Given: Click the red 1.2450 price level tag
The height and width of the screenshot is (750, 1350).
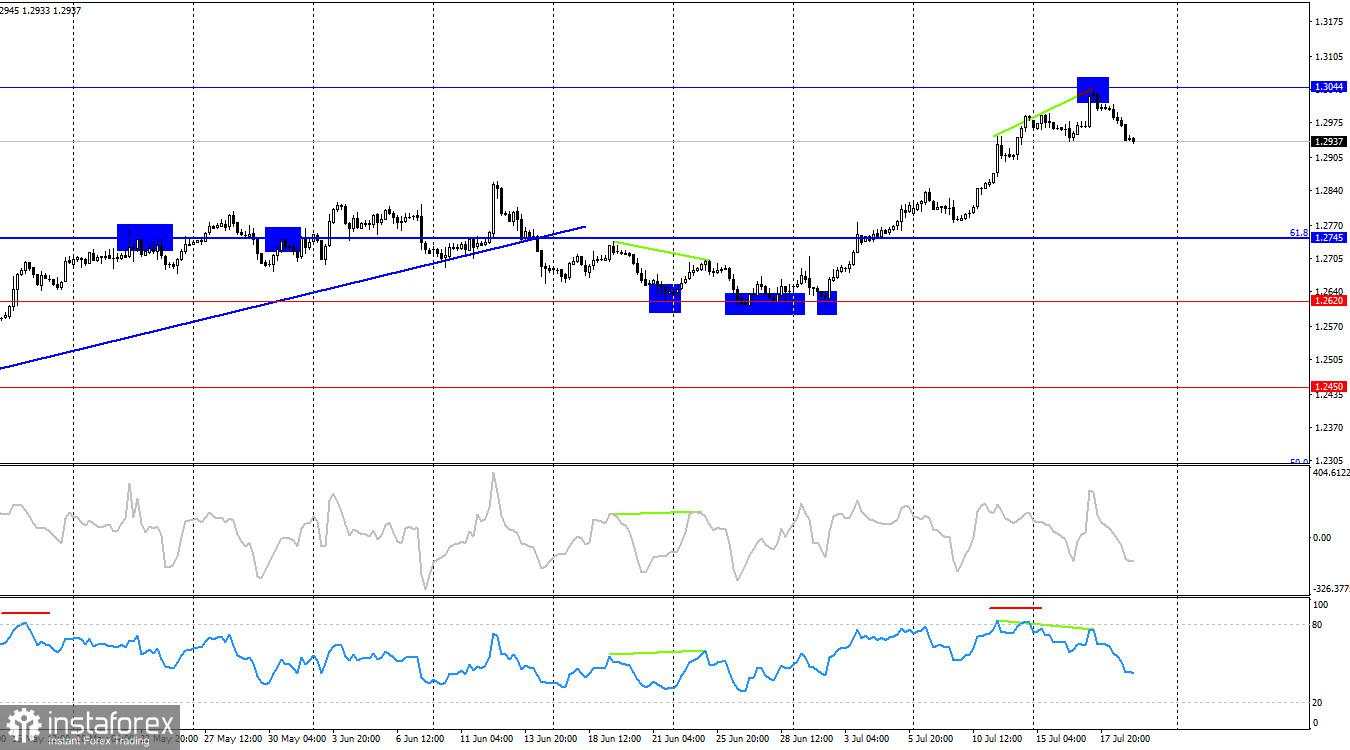Looking at the screenshot, I should [x=1330, y=387].
